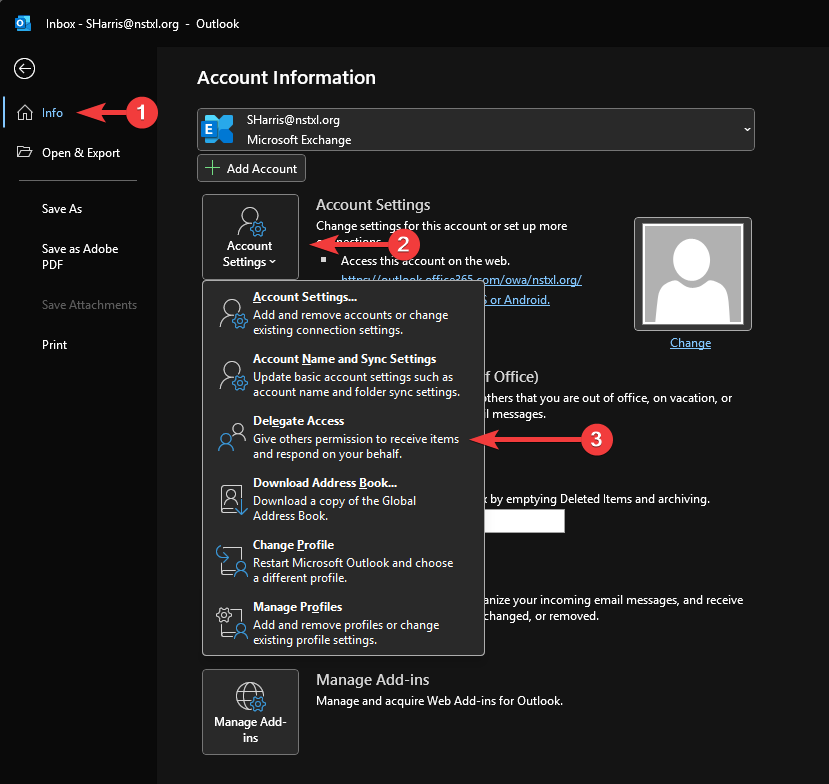Click 'Access this account on the web.' text
Image resolution: width=829 pixels, height=784 pixels.
point(426,261)
